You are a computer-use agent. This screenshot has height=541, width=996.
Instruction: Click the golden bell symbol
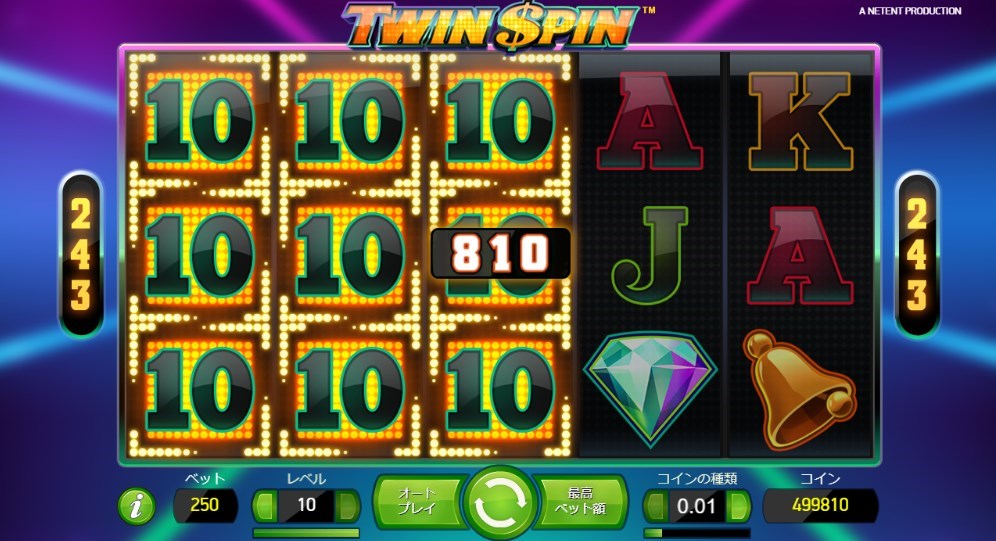pos(799,389)
